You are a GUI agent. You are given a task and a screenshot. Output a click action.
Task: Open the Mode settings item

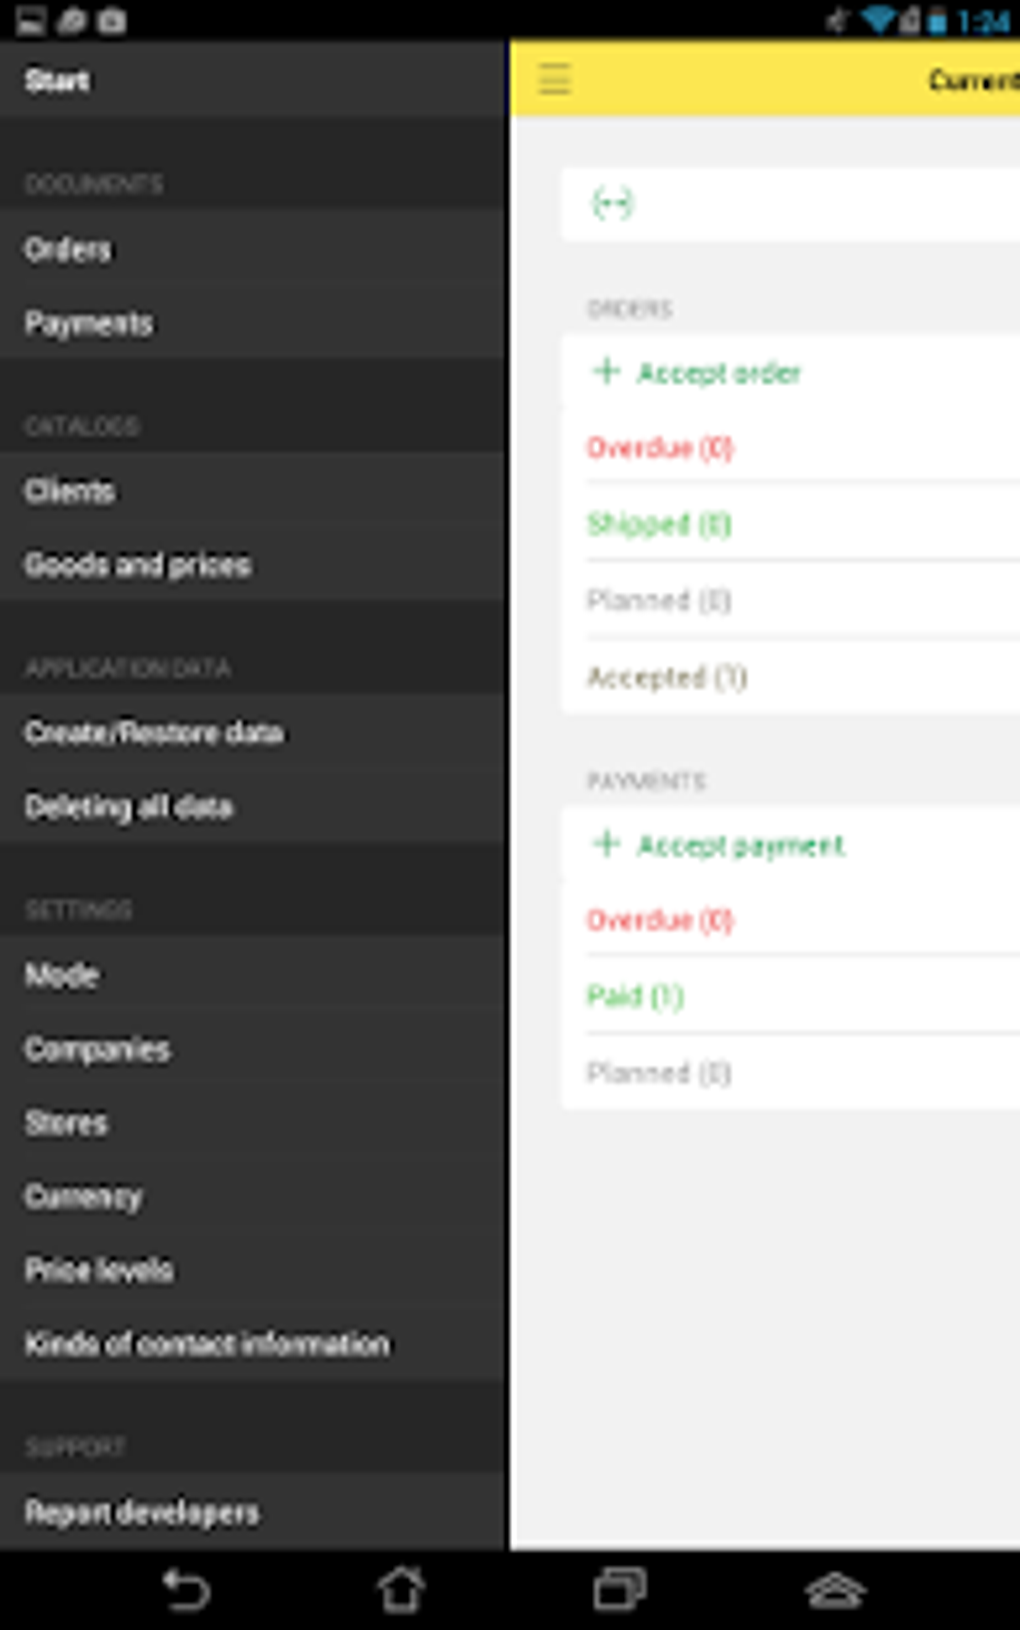62,975
